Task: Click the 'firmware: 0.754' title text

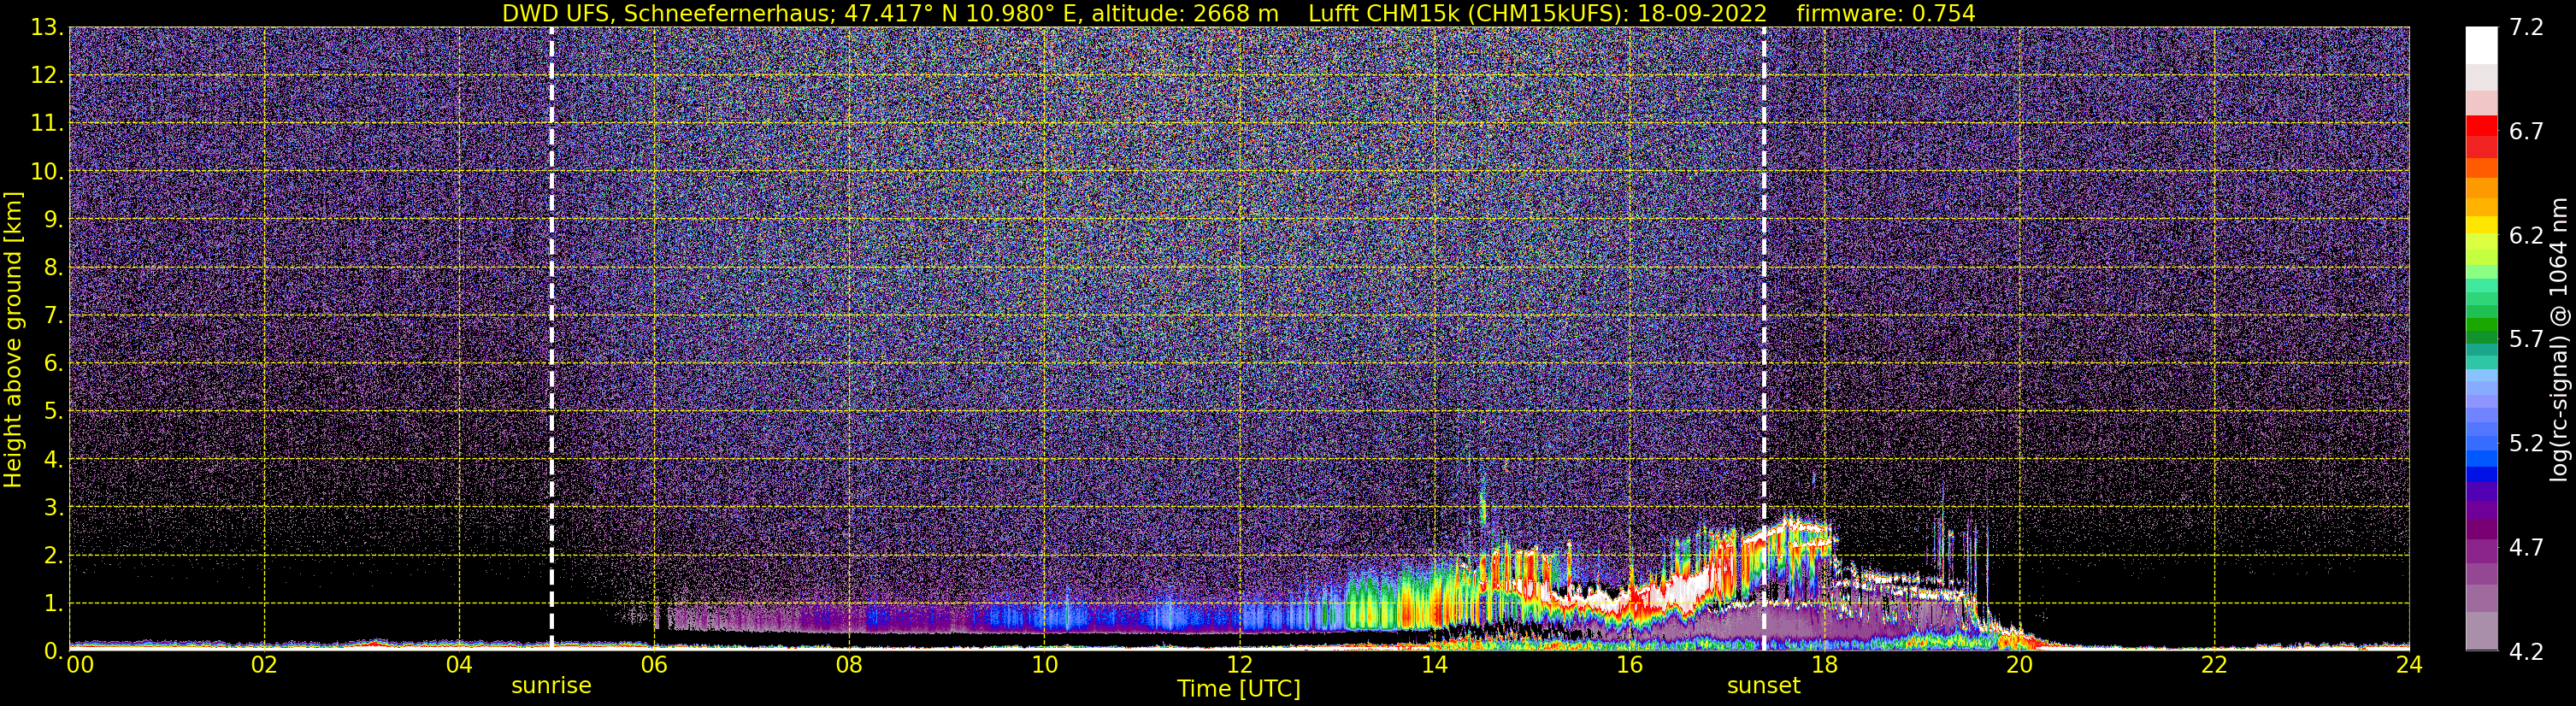Action: (x=1885, y=13)
